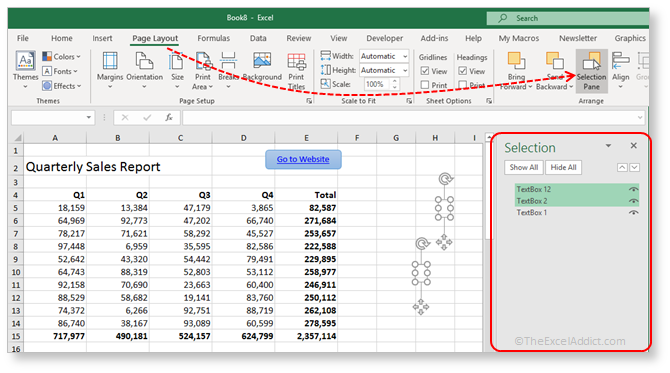Toggle the Selection Pane button
The image size is (670, 373).
pyautogui.click(x=591, y=70)
